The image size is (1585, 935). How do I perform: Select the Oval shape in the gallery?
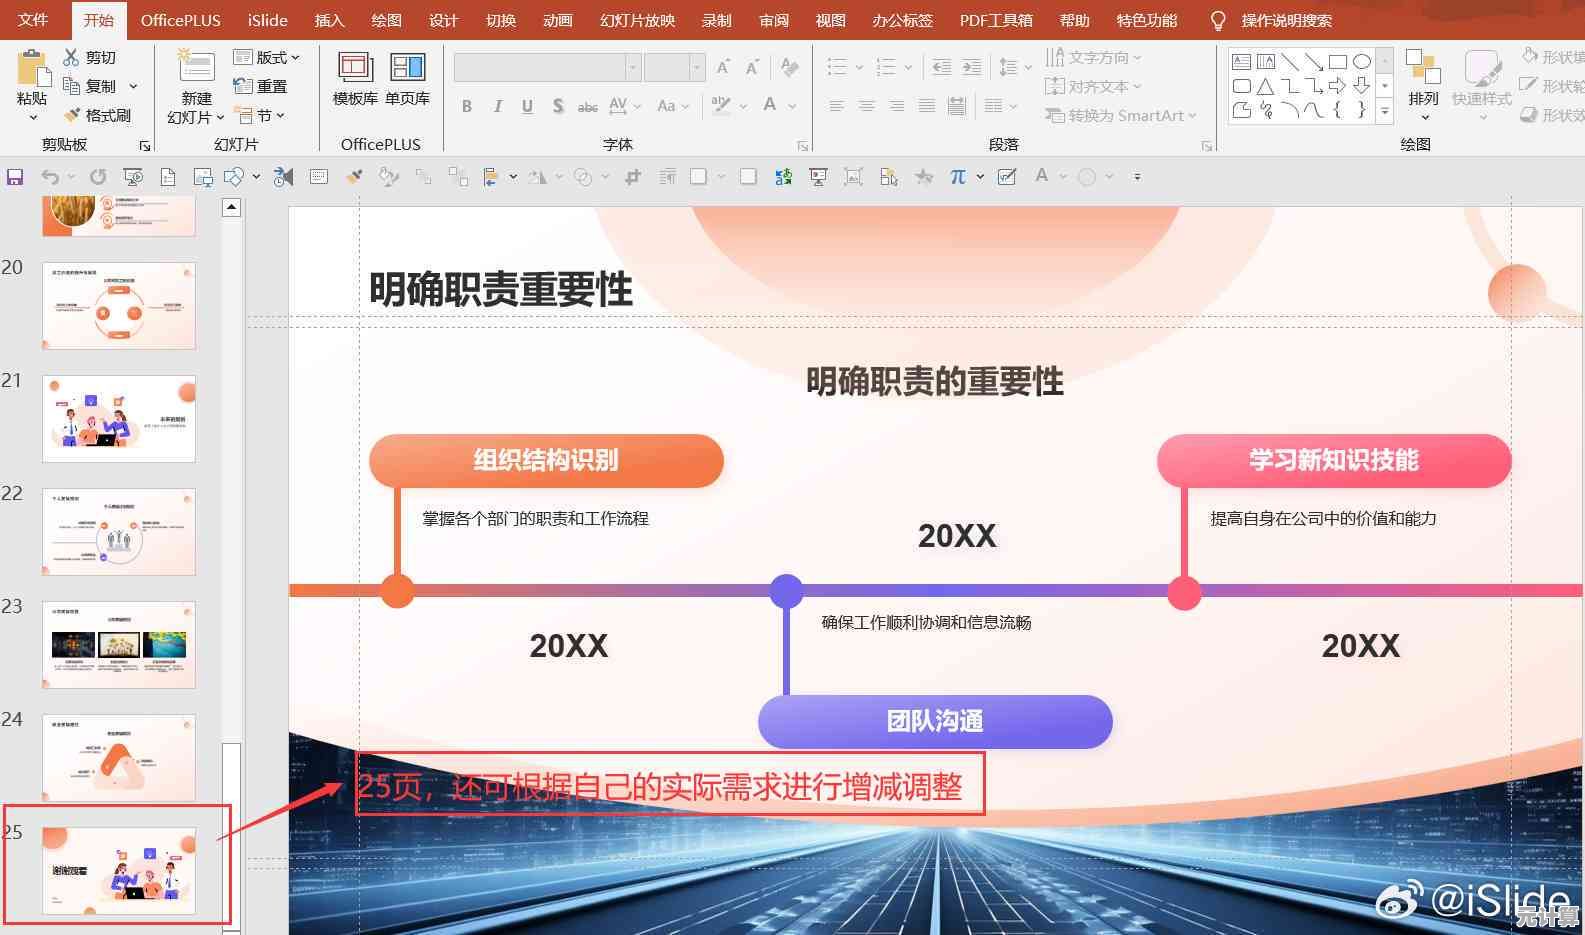point(1361,62)
